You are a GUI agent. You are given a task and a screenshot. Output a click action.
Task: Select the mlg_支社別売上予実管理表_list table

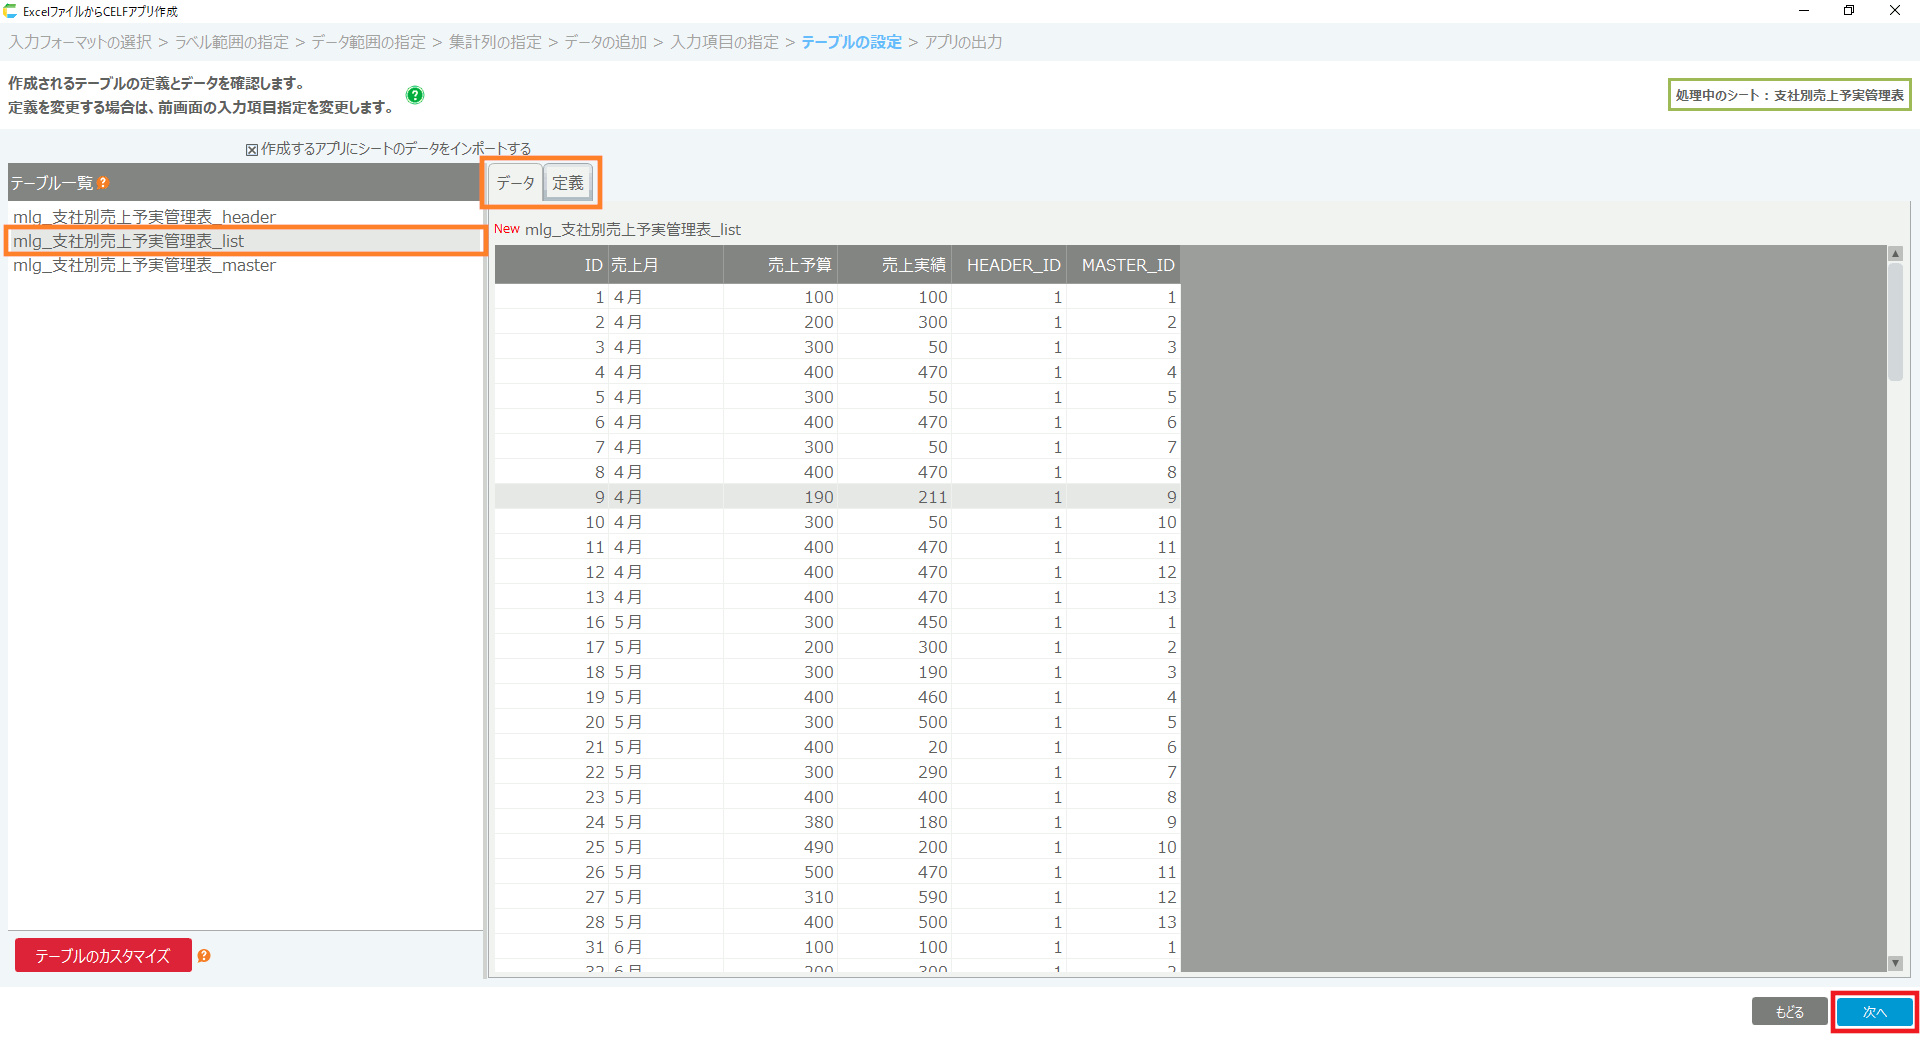[129, 241]
